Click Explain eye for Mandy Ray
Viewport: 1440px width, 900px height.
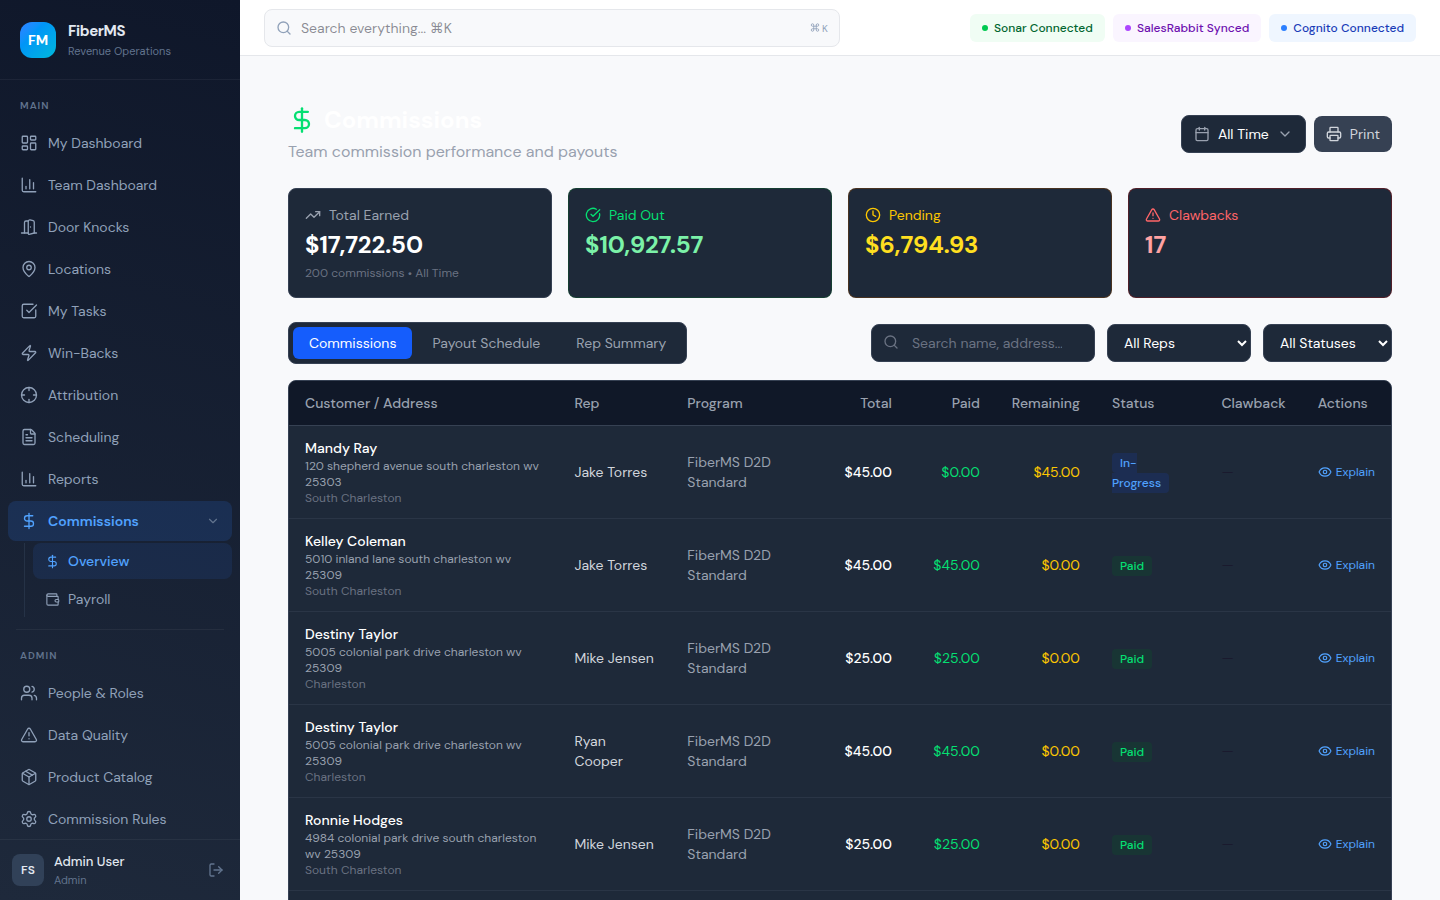pyautogui.click(x=1346, y=472)
